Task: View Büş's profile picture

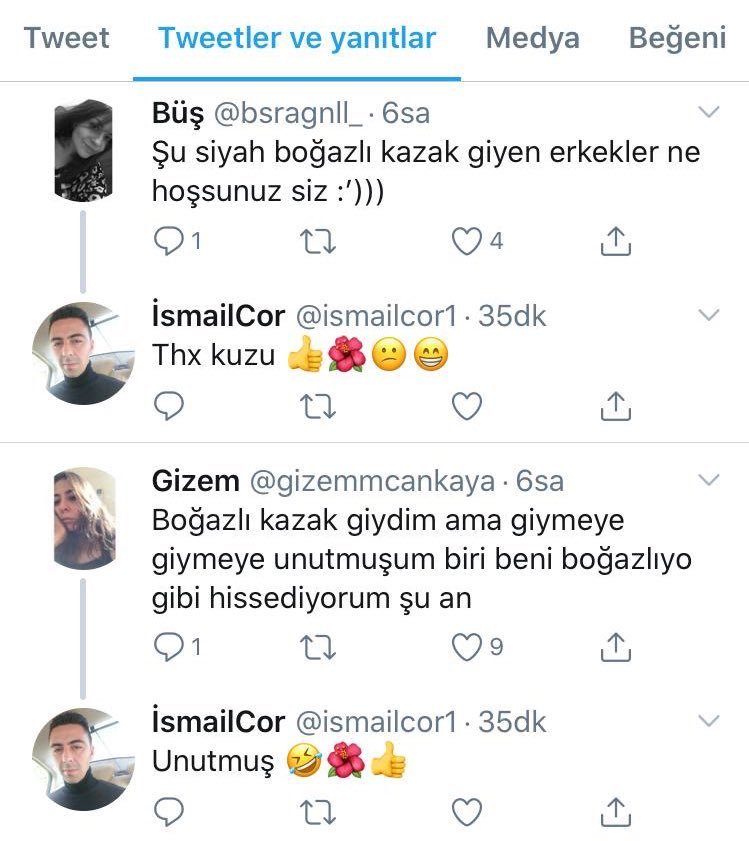Action: click(x=84, y=149)
